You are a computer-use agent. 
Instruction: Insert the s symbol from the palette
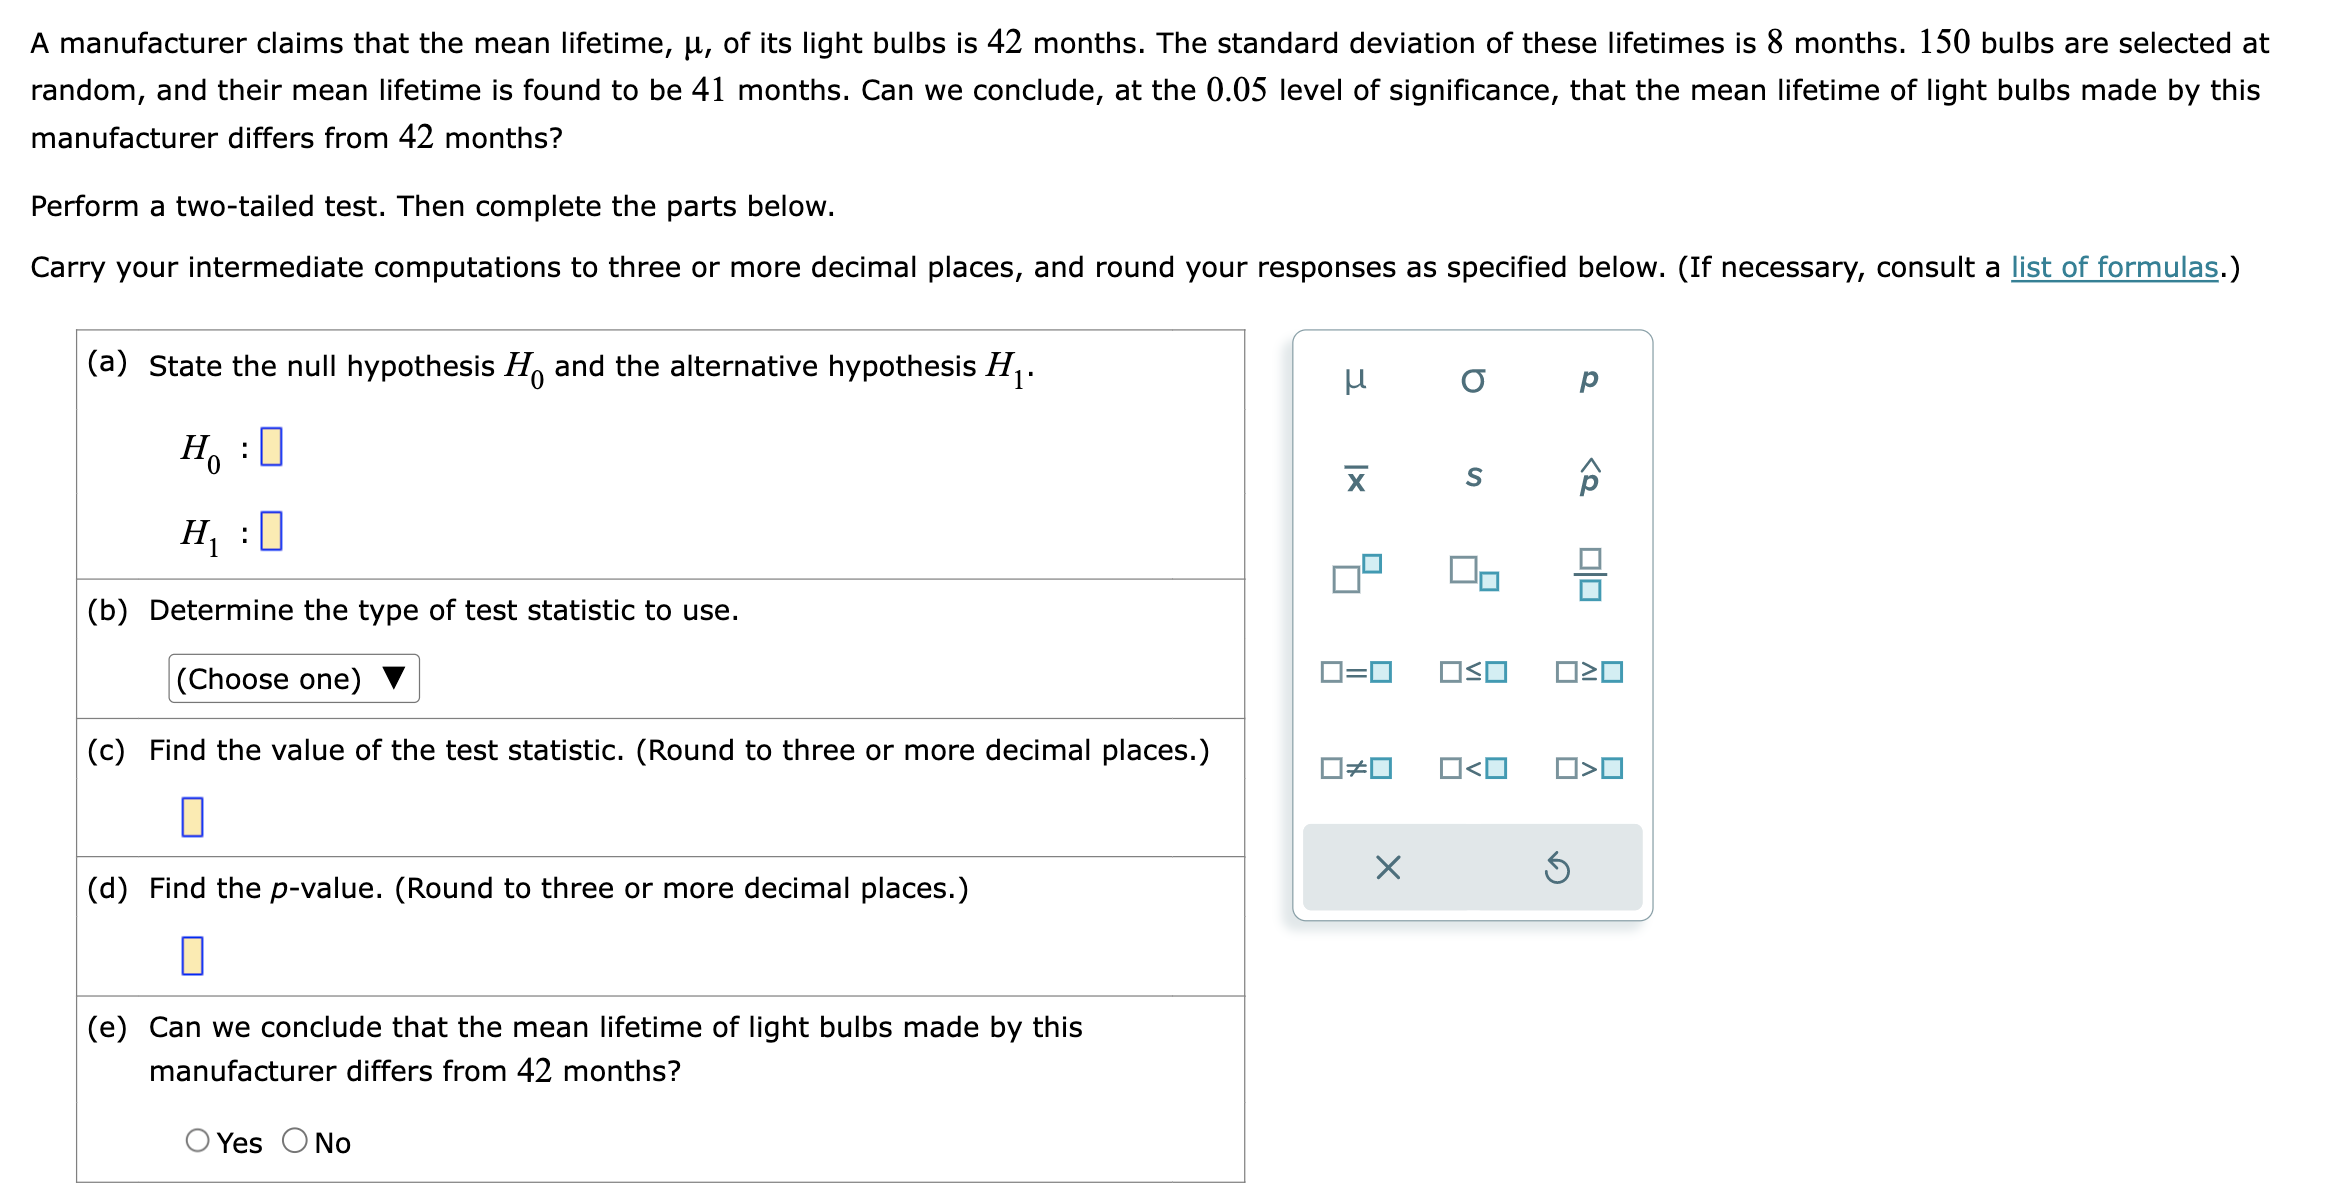(x=1473, y=478)
